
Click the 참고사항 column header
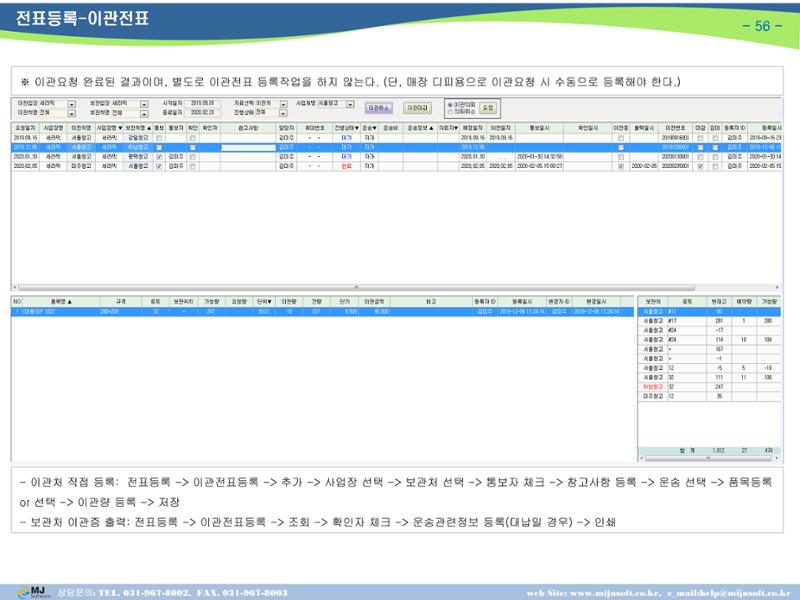click(248, 128)
